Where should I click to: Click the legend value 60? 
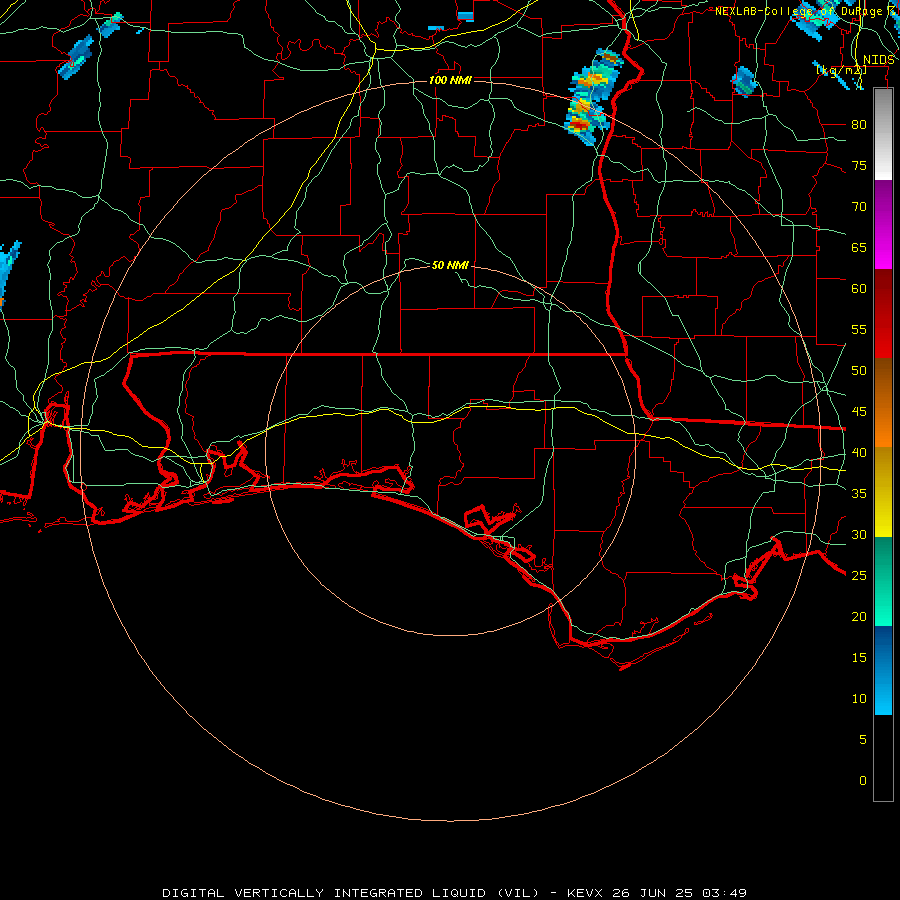click(x=859, y=289)
